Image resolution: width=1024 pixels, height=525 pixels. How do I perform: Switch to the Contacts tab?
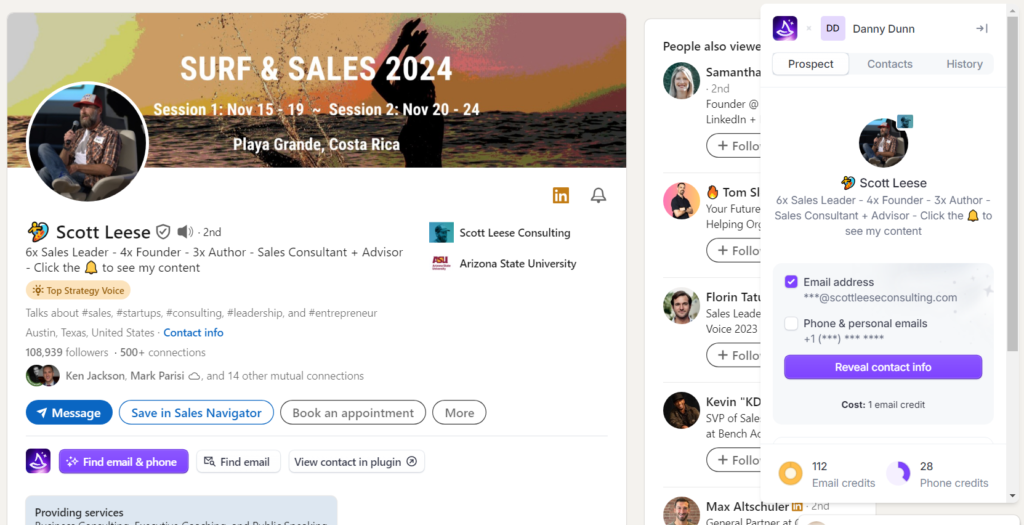pos(889,64)
